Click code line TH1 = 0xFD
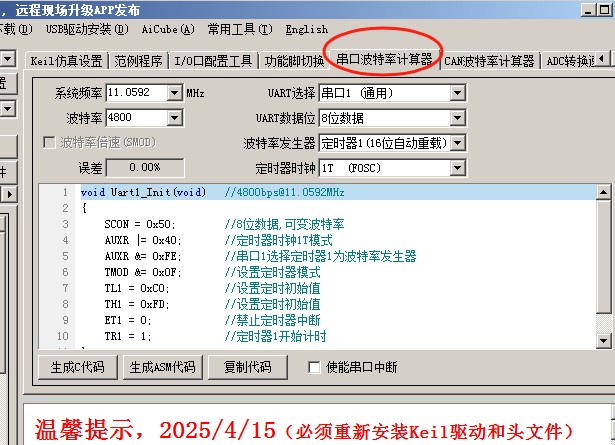 pyautogui.click(x=137, y=304)
